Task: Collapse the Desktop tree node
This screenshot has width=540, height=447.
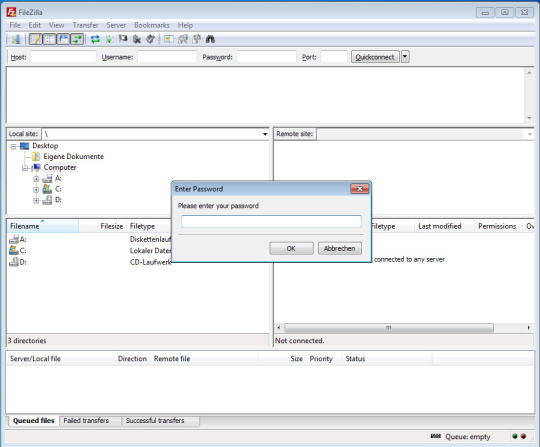Action: click(x=13, y=147)
